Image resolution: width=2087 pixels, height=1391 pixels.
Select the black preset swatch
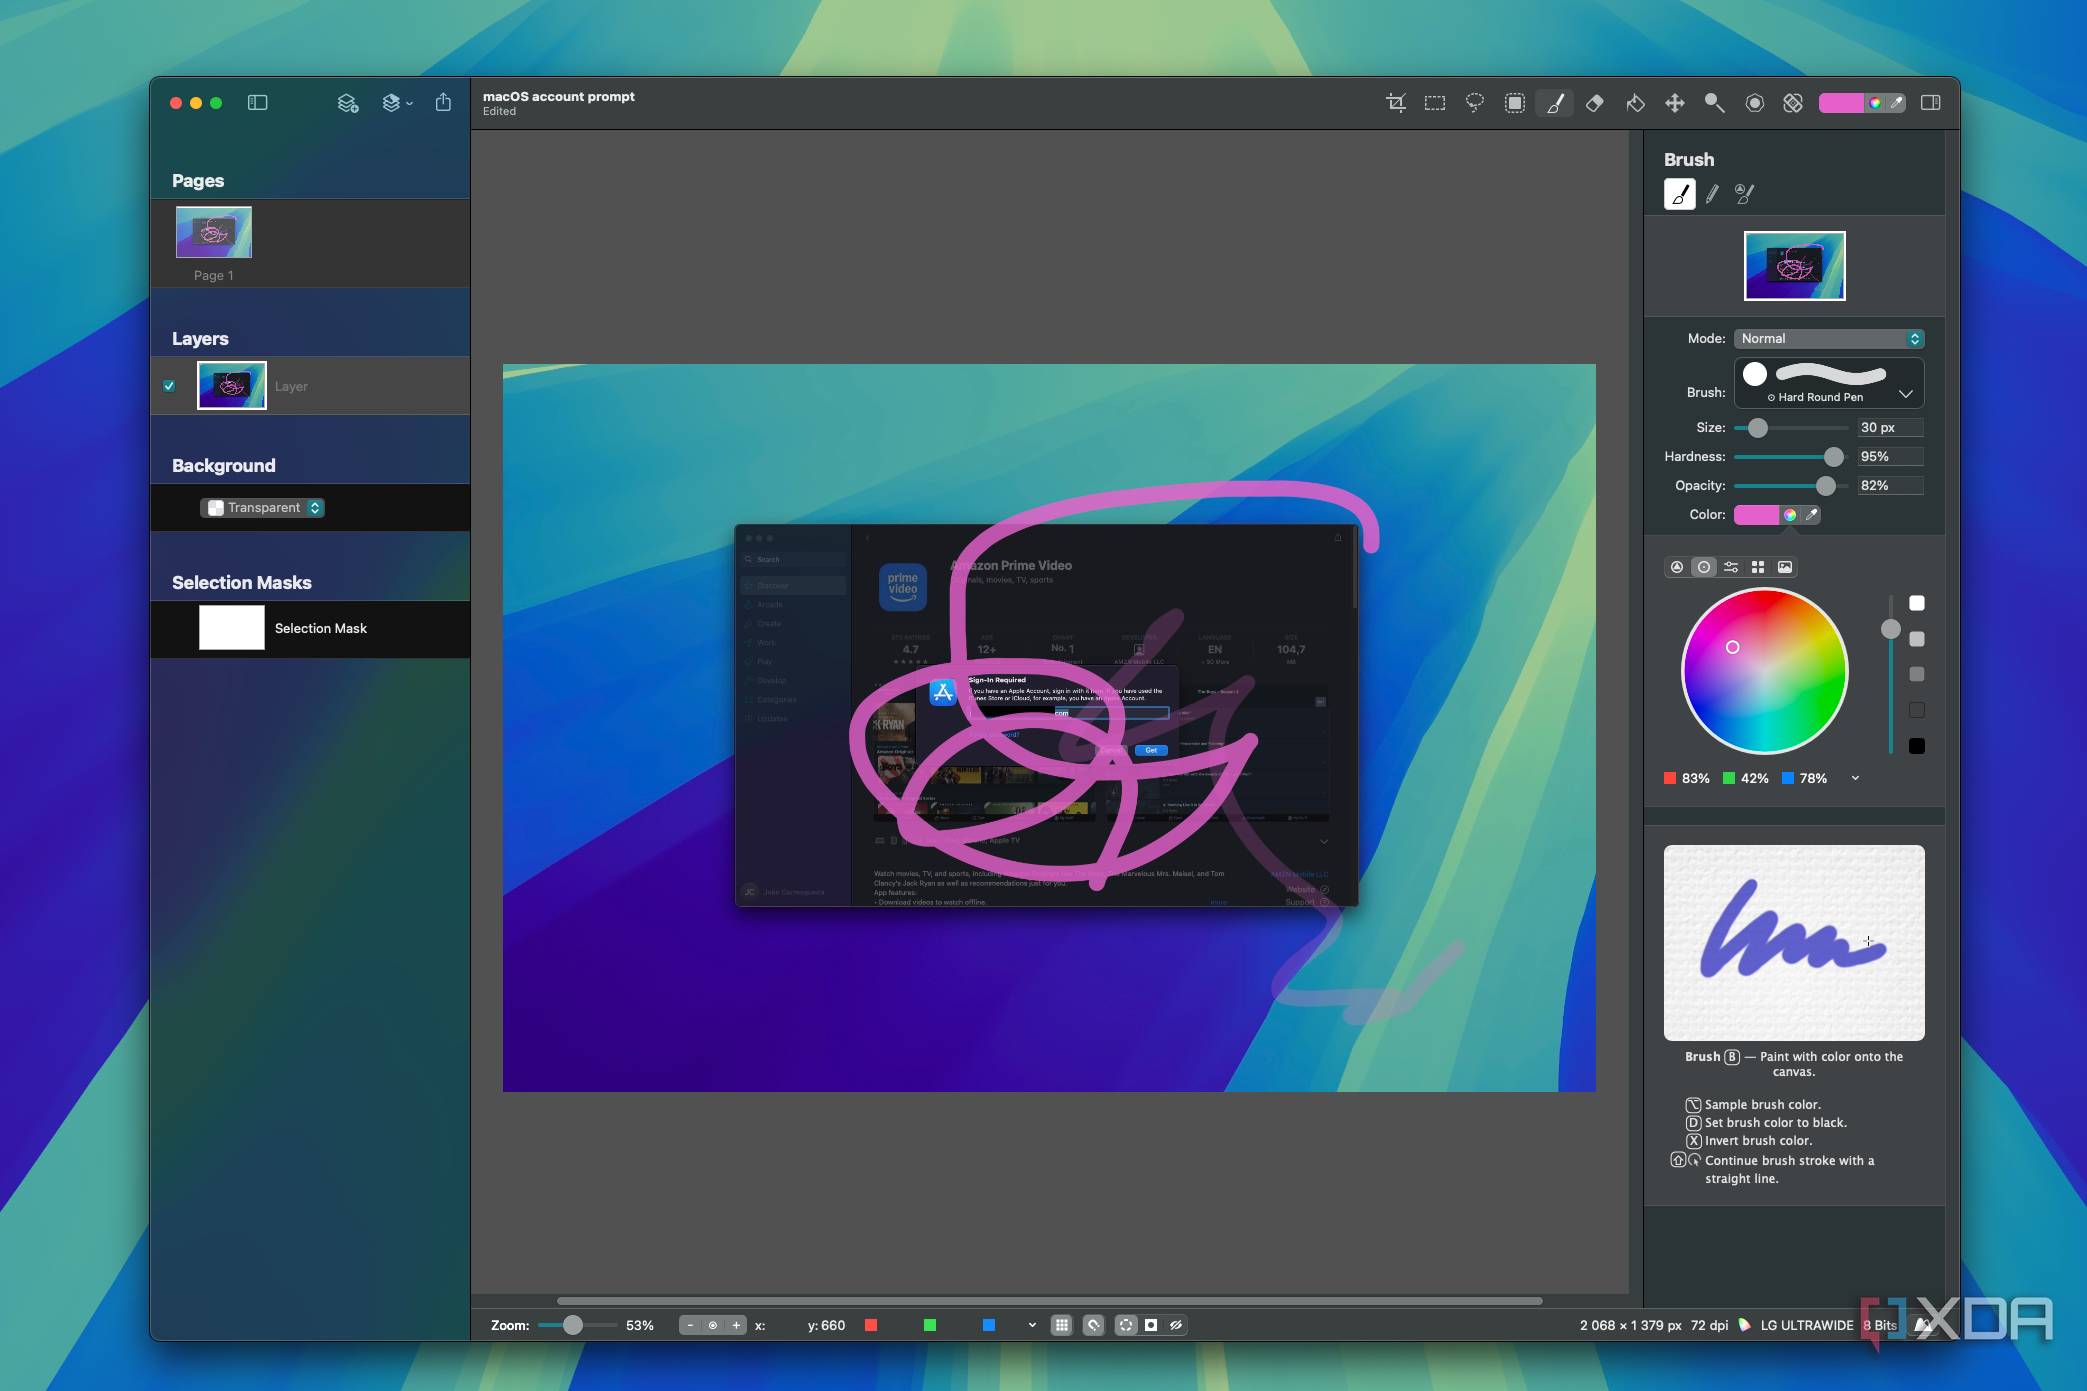(x=1917, y=746)
